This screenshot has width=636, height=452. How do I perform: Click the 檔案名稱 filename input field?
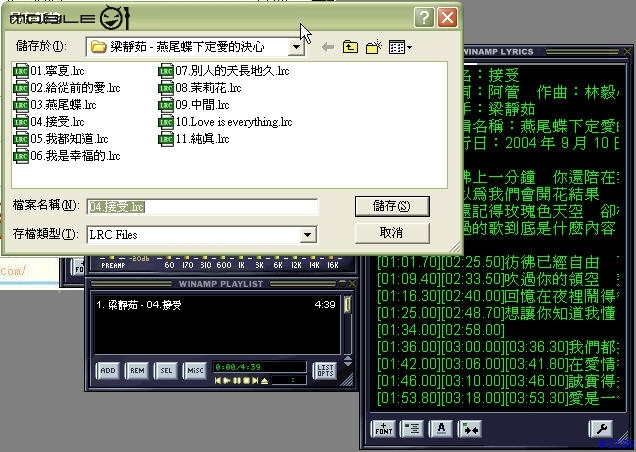202,207
